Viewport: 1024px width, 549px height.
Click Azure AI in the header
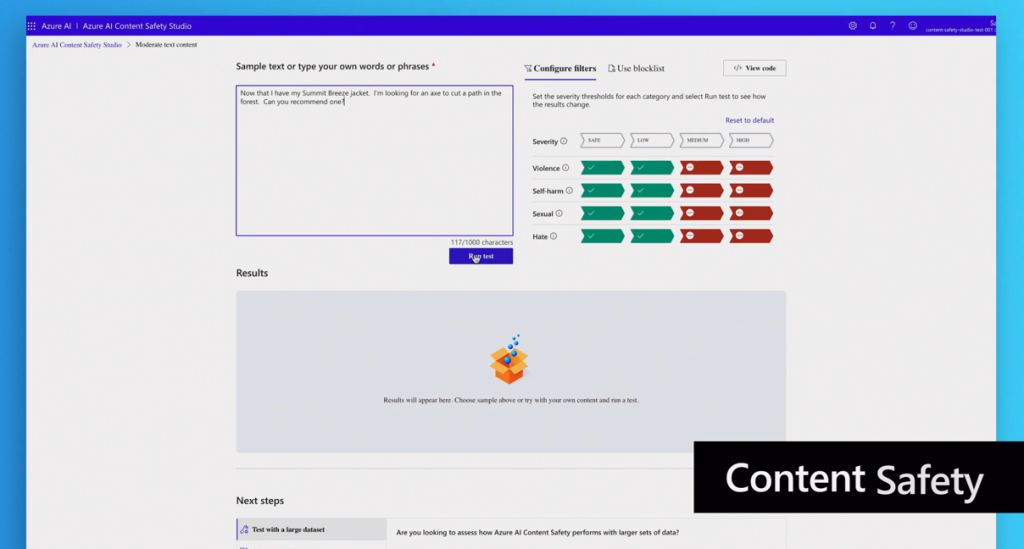tap(56, 26)
